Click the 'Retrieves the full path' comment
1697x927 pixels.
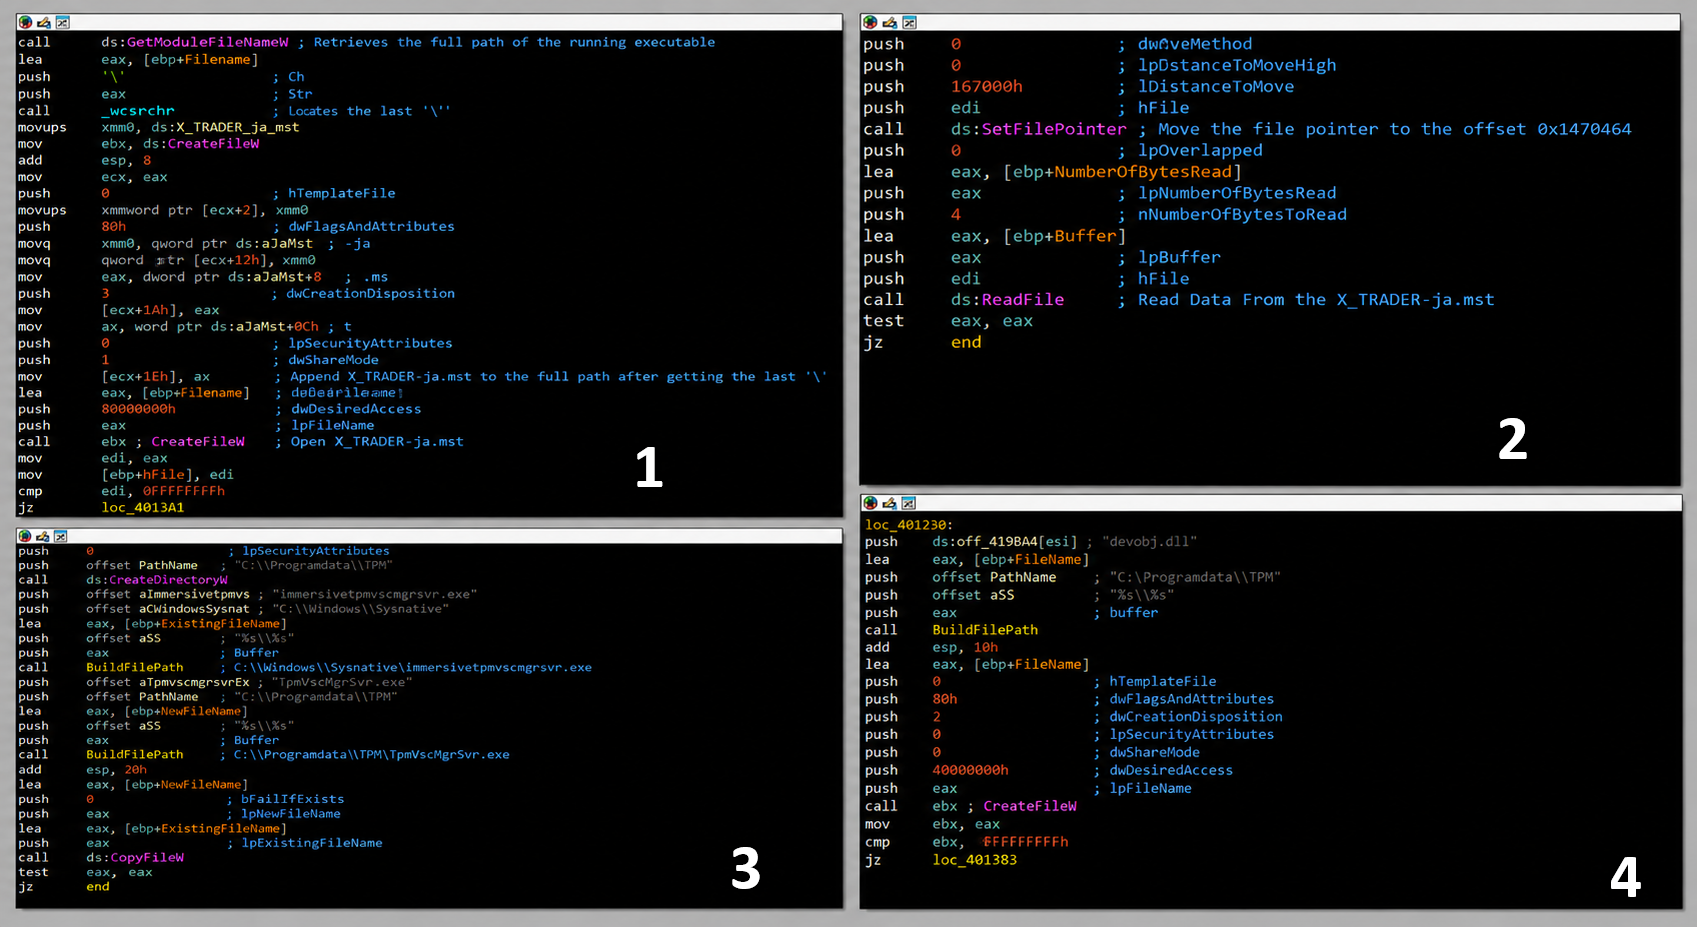515,42
